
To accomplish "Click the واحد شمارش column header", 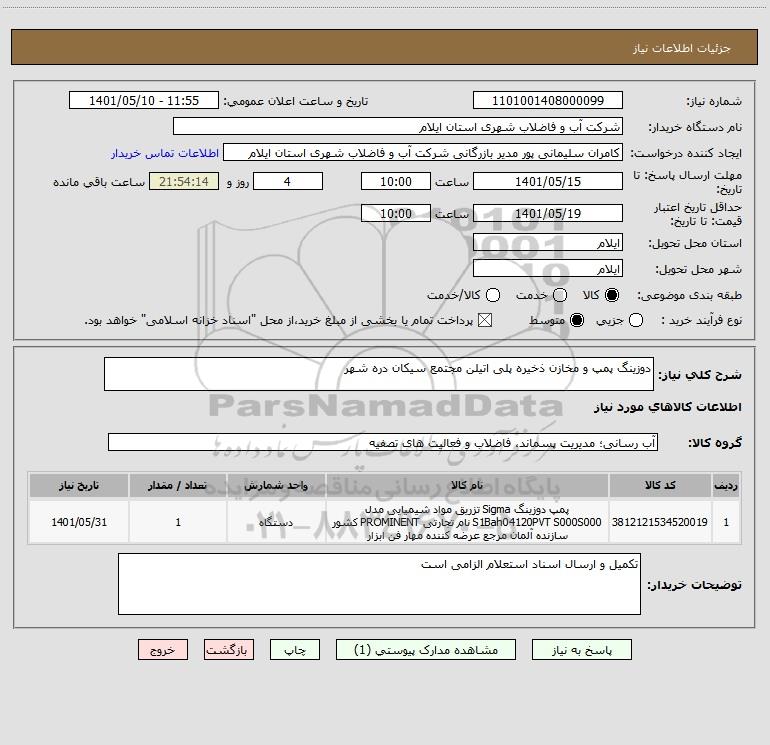I will [276, 486].
